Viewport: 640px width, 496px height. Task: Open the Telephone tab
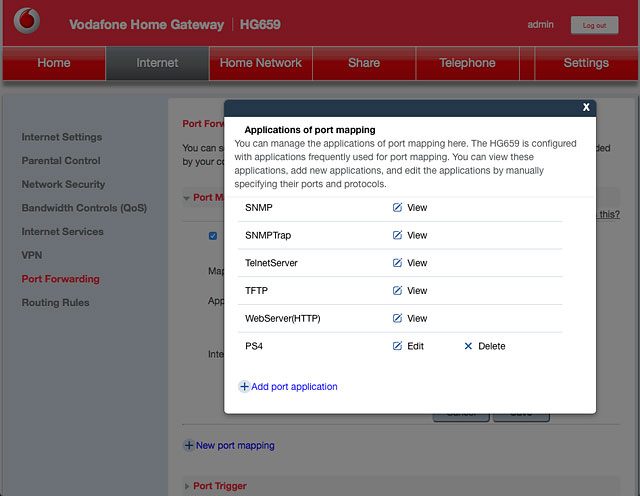467,63
